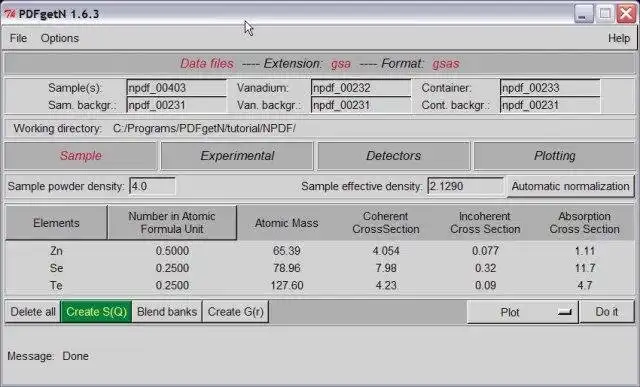Open the Help menu
This screenshot has height=387, width=640.
(619, 38)
